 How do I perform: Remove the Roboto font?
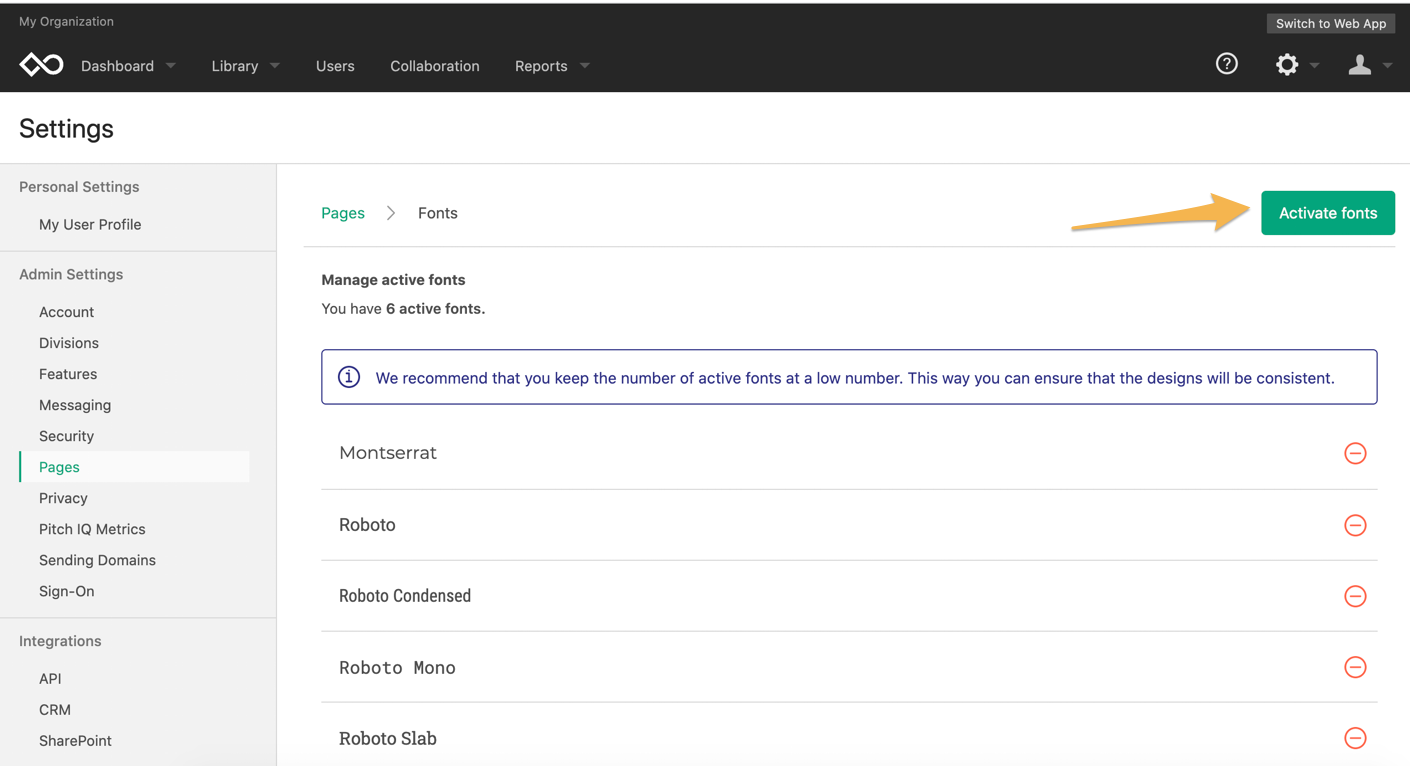[1355, 525]
